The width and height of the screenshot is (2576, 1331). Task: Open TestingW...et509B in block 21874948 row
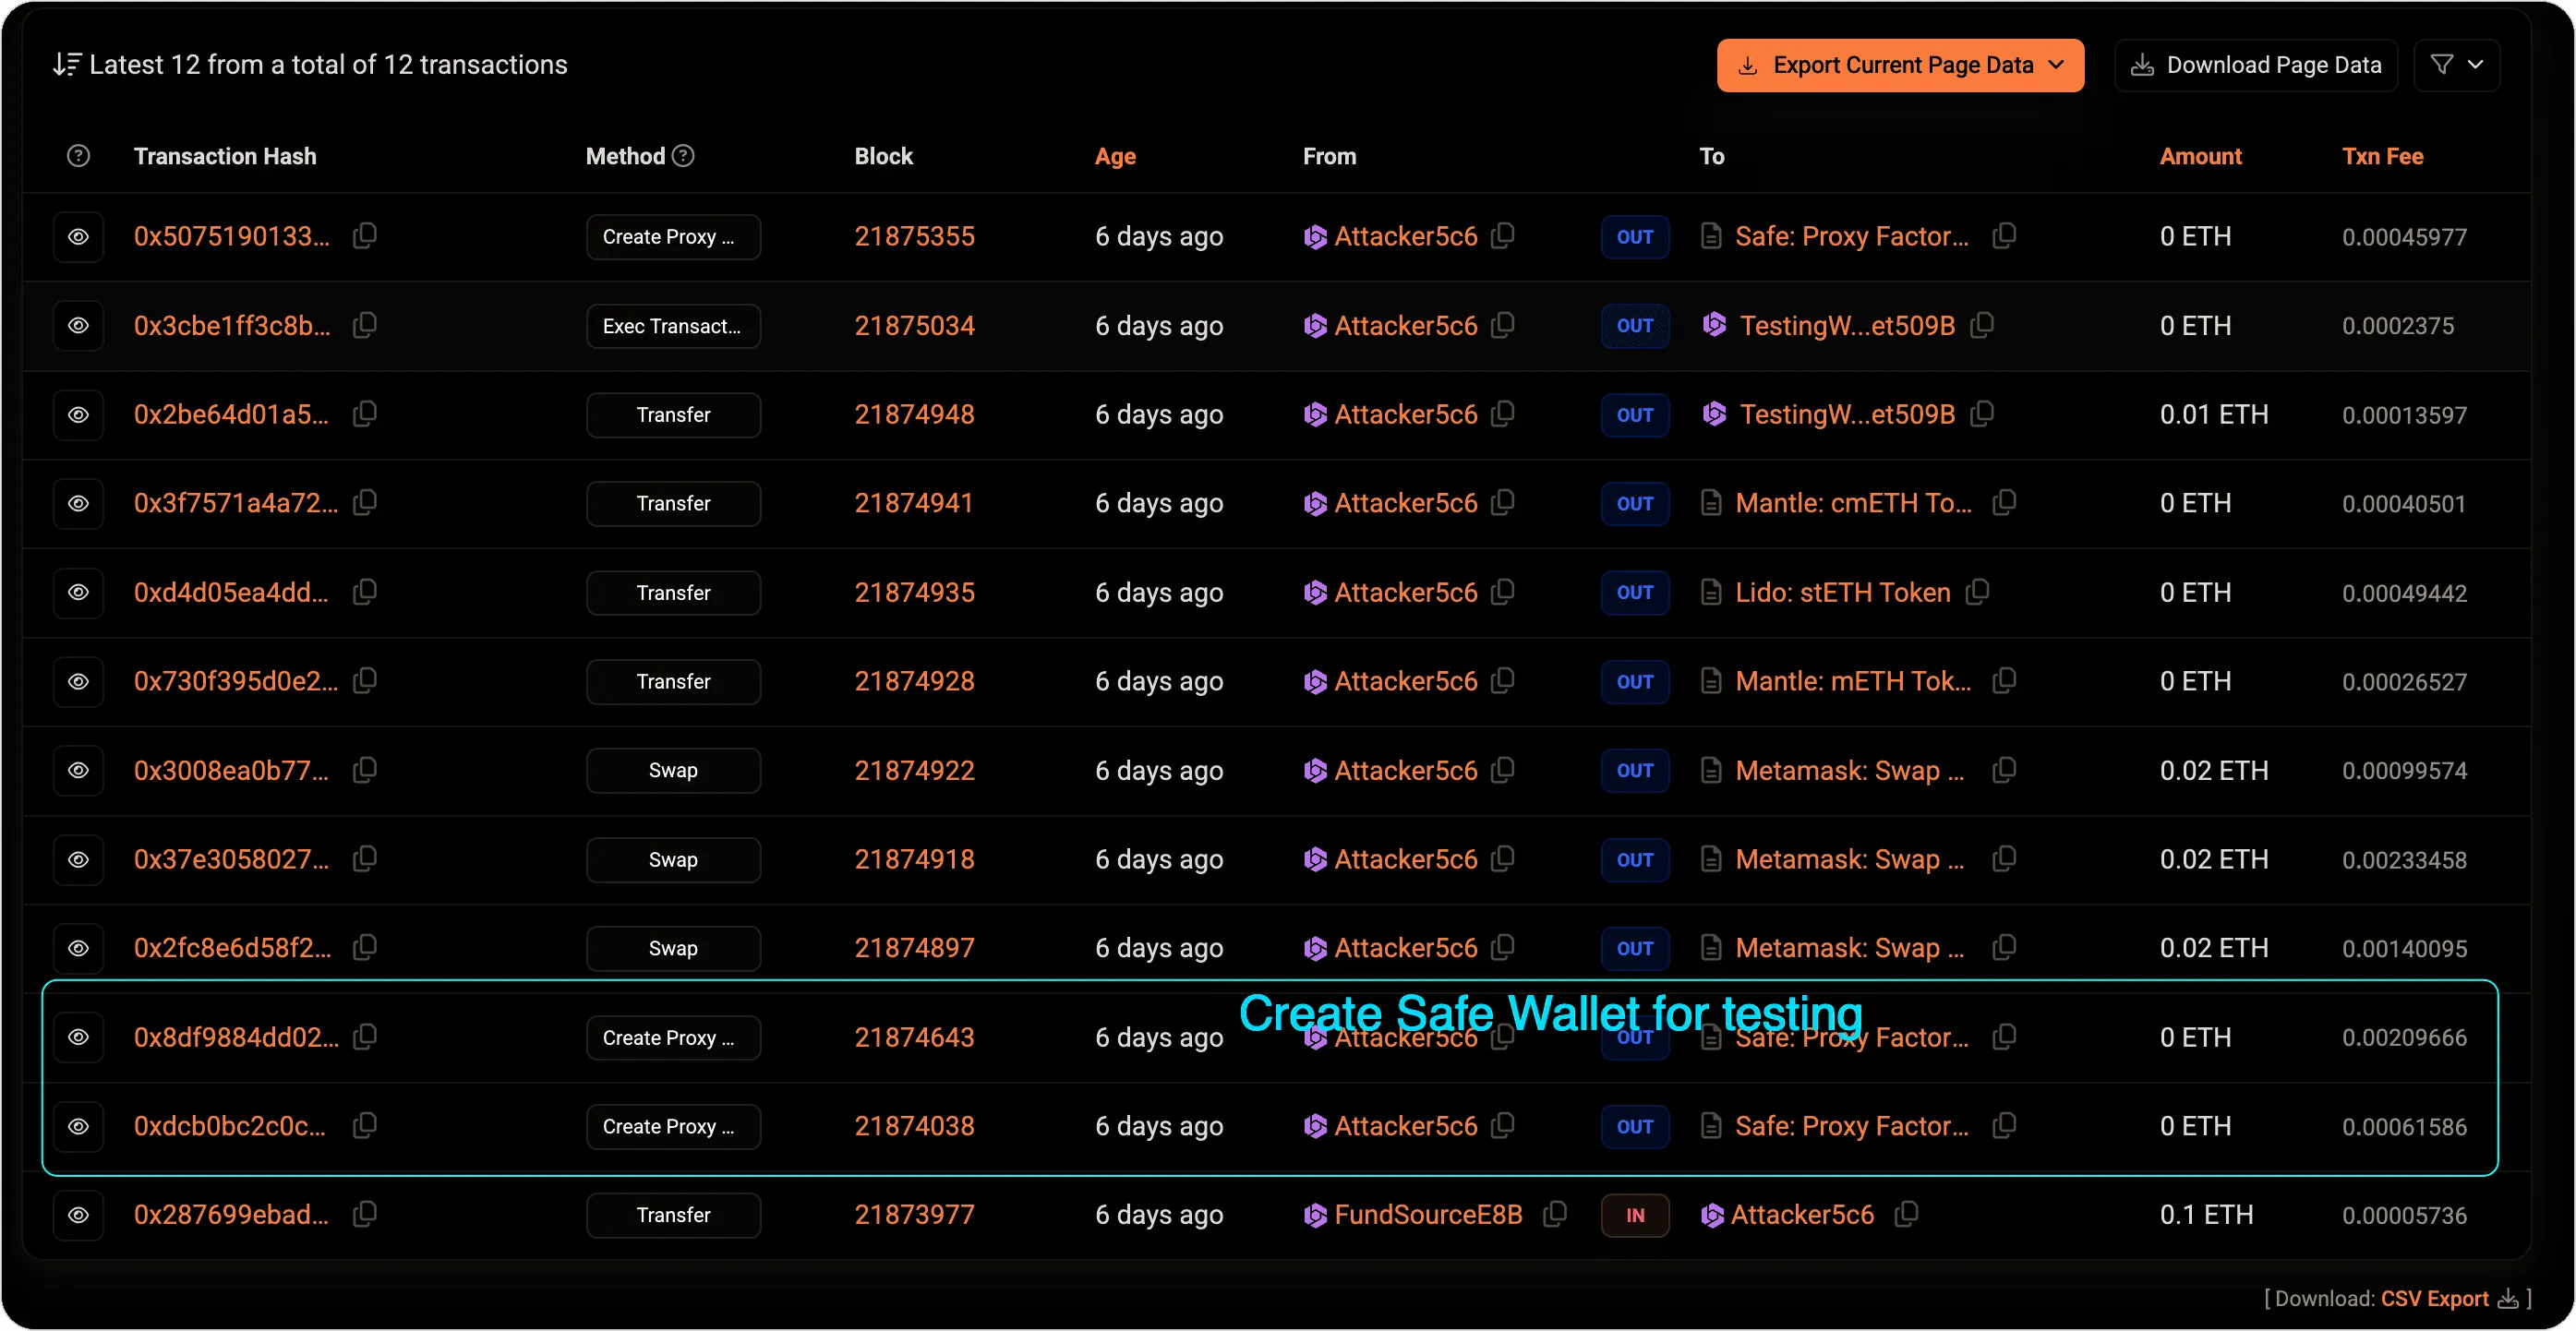tap(1847, 414)
